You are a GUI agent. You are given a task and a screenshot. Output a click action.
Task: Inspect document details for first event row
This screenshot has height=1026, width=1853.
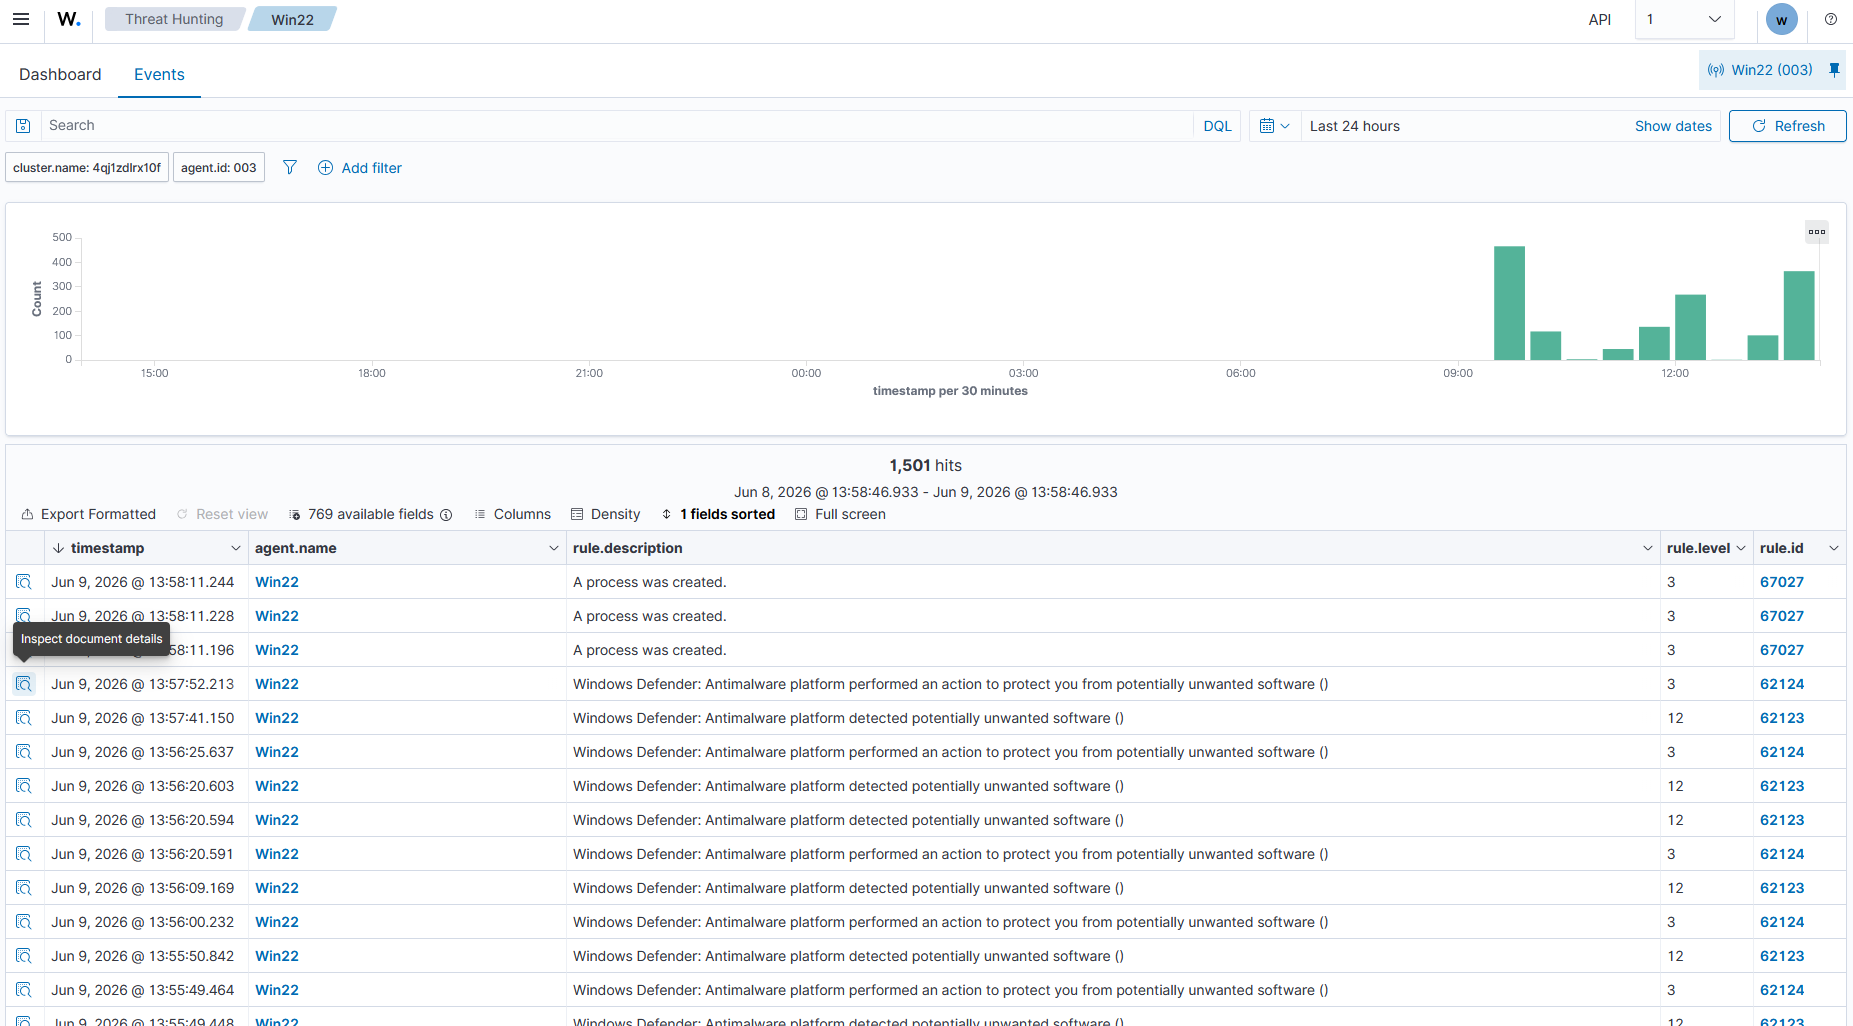24,582
